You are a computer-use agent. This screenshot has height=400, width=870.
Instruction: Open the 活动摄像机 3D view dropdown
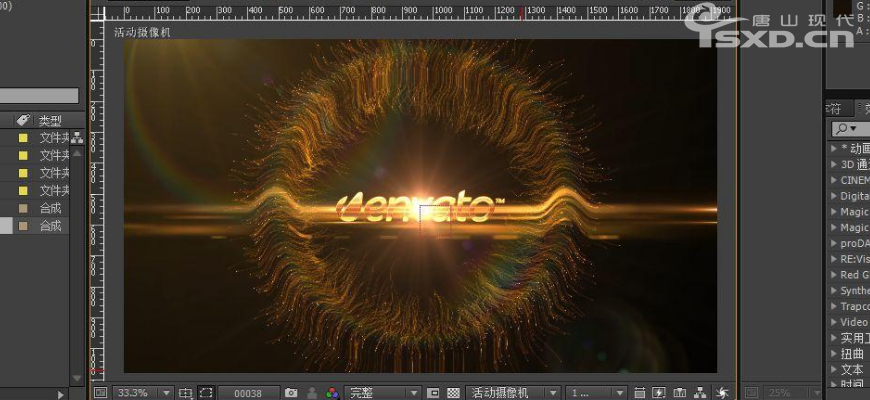click(x=513, y=393)
